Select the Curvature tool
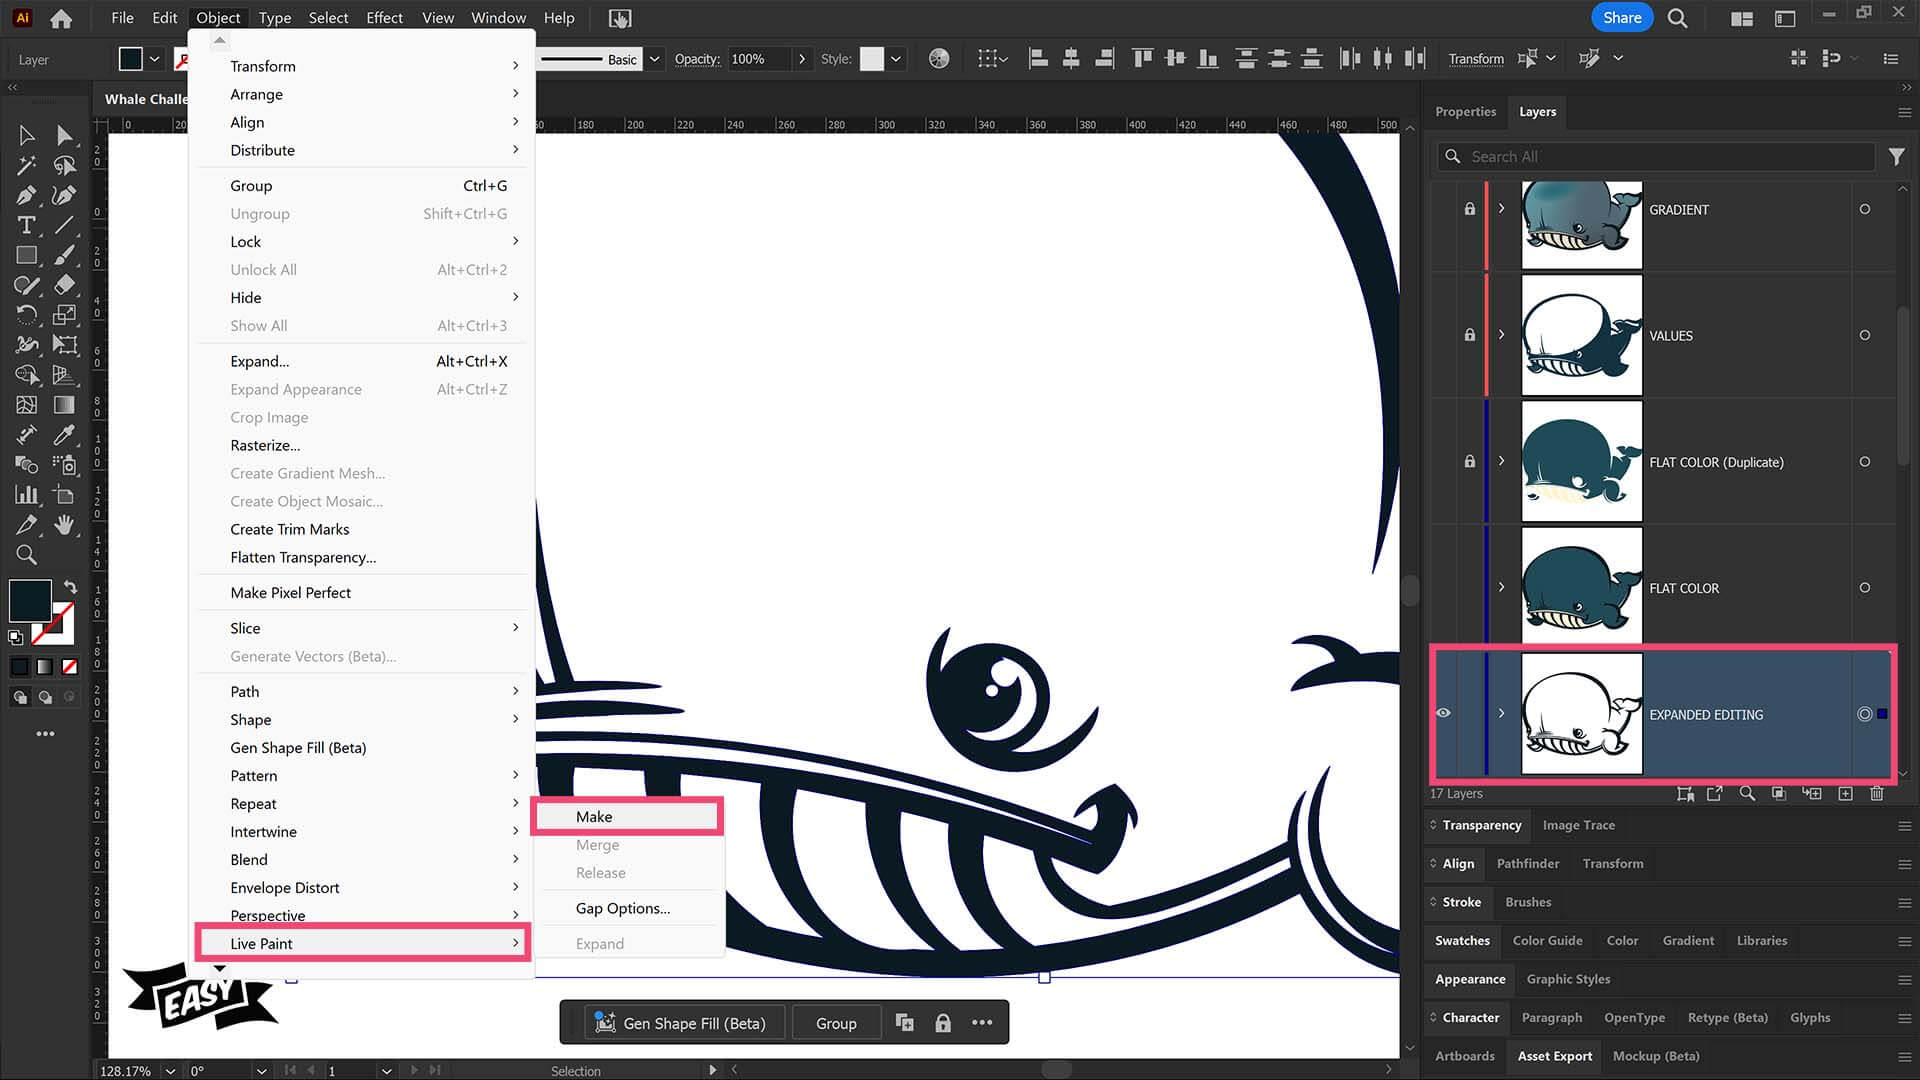 [x=65, y=195]
